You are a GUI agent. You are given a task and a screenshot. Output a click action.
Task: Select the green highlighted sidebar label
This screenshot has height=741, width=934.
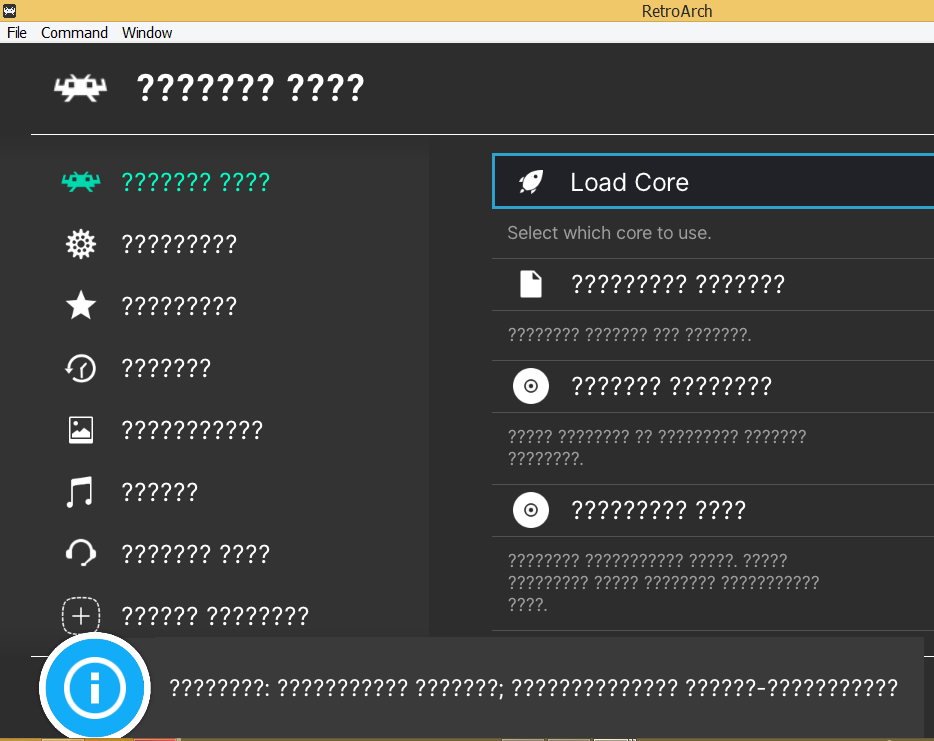coord(196,182)
